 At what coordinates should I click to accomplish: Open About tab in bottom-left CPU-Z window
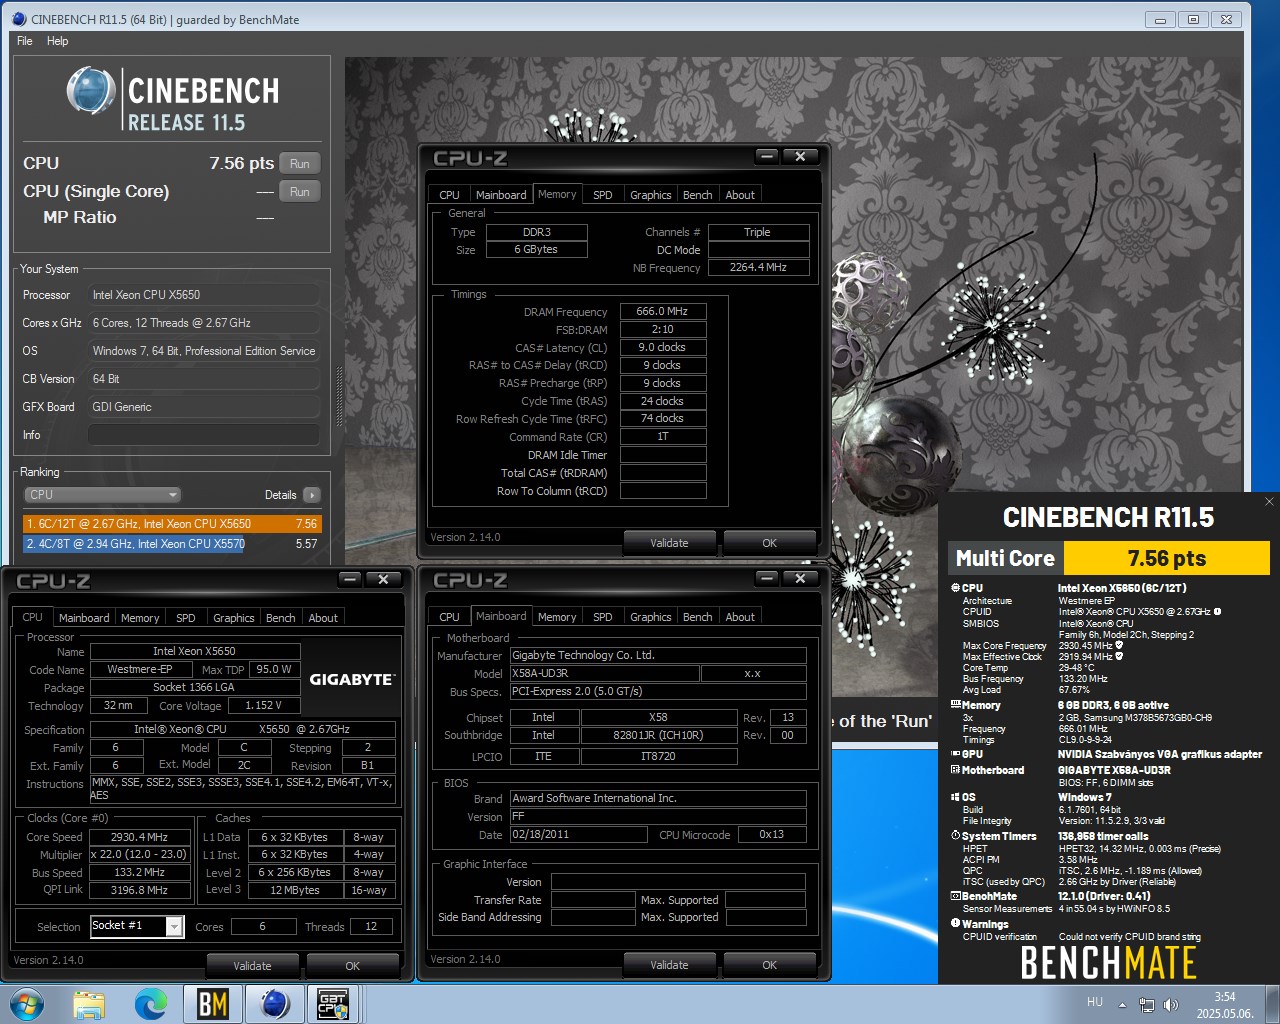323,618
